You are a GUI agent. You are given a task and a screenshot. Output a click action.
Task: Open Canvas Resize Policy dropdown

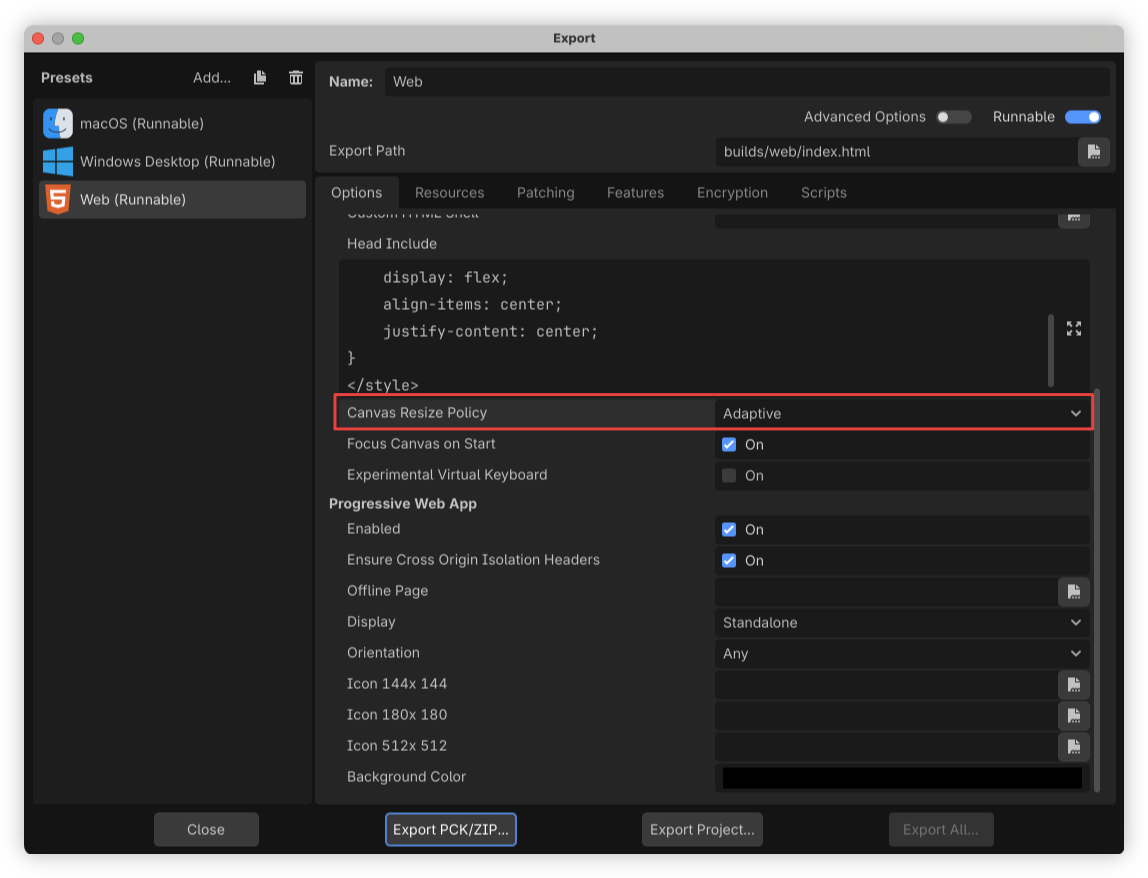902,413
